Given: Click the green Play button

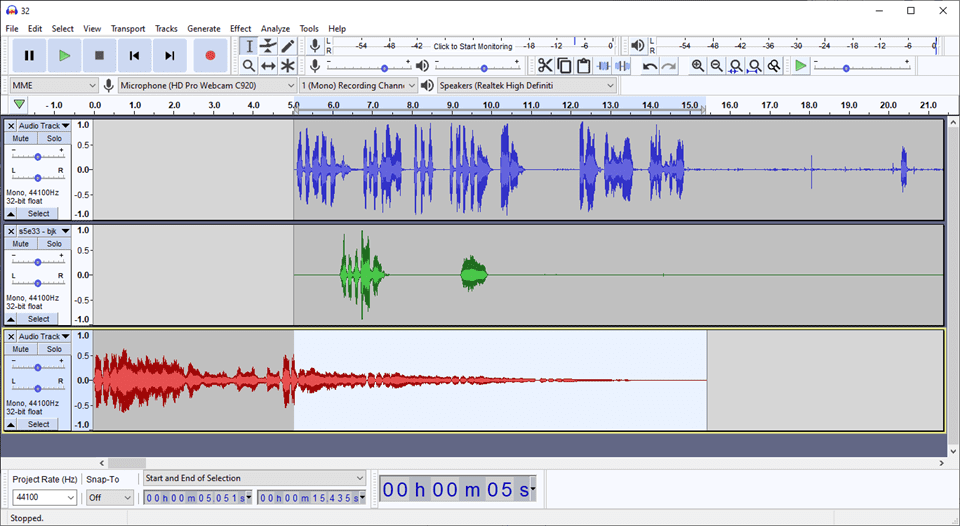Looking at the screenshot, I should (x=64, y=56).
